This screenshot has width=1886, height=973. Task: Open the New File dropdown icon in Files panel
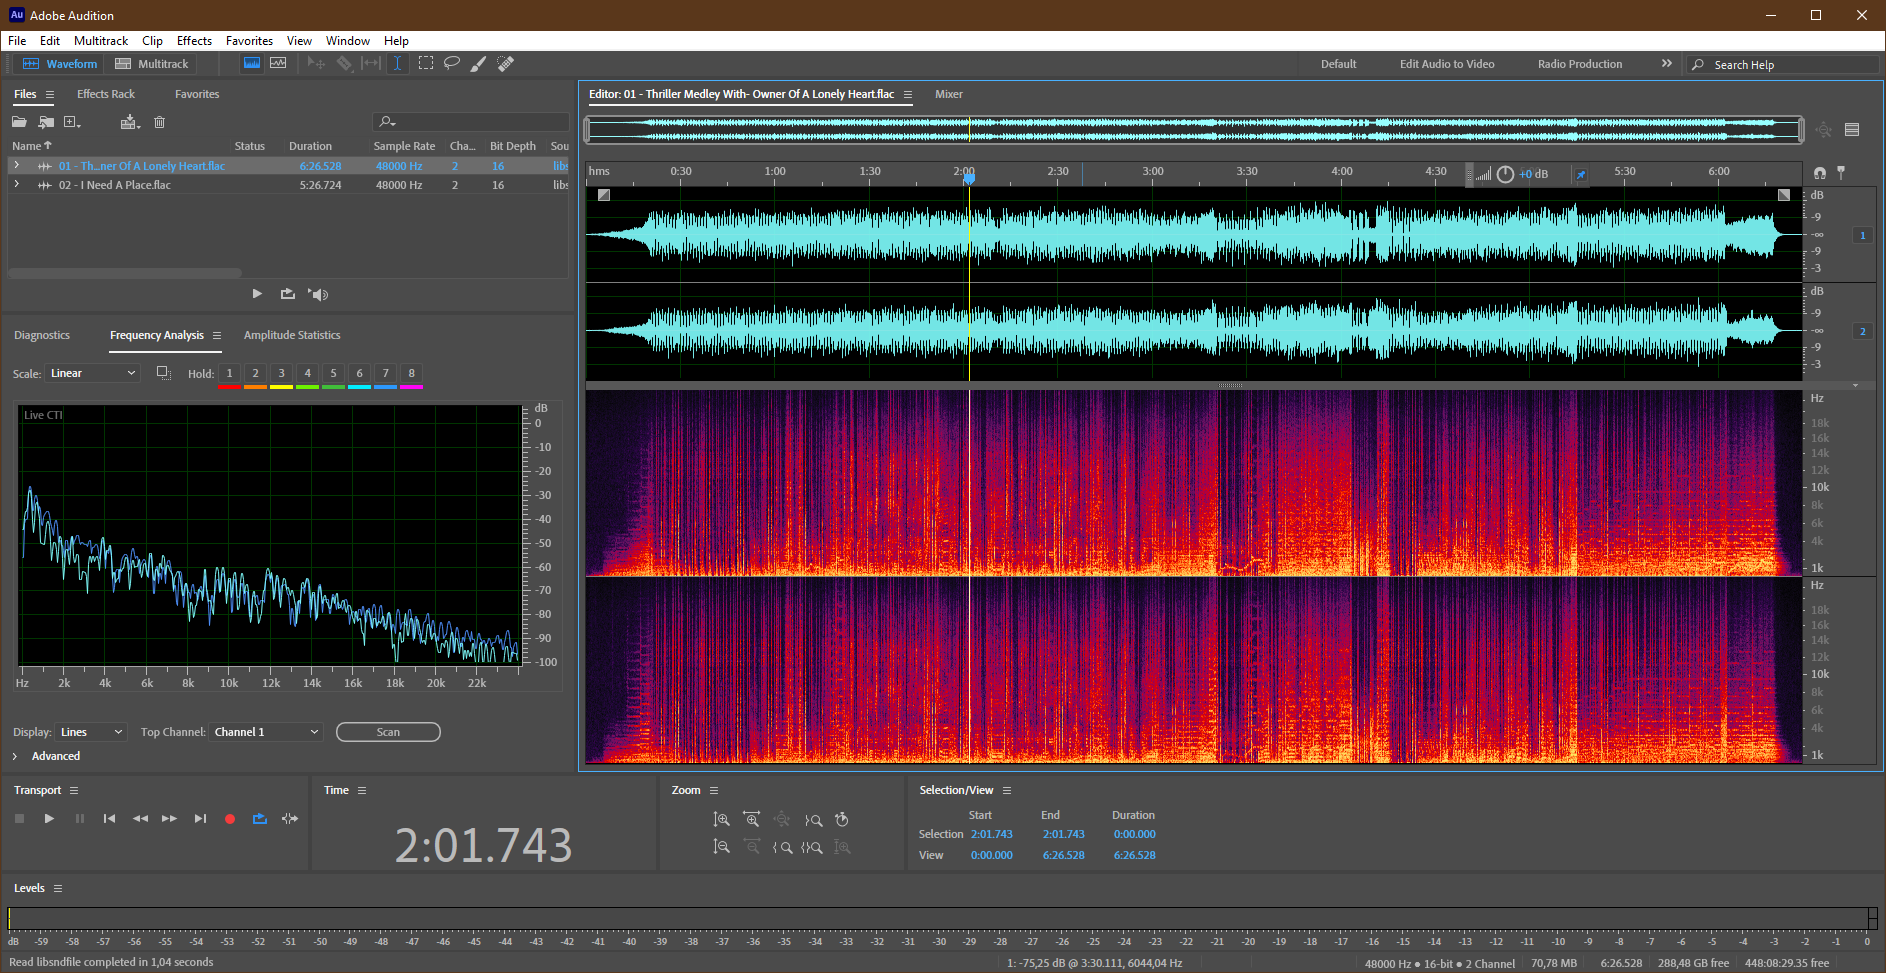click(72, 122)
